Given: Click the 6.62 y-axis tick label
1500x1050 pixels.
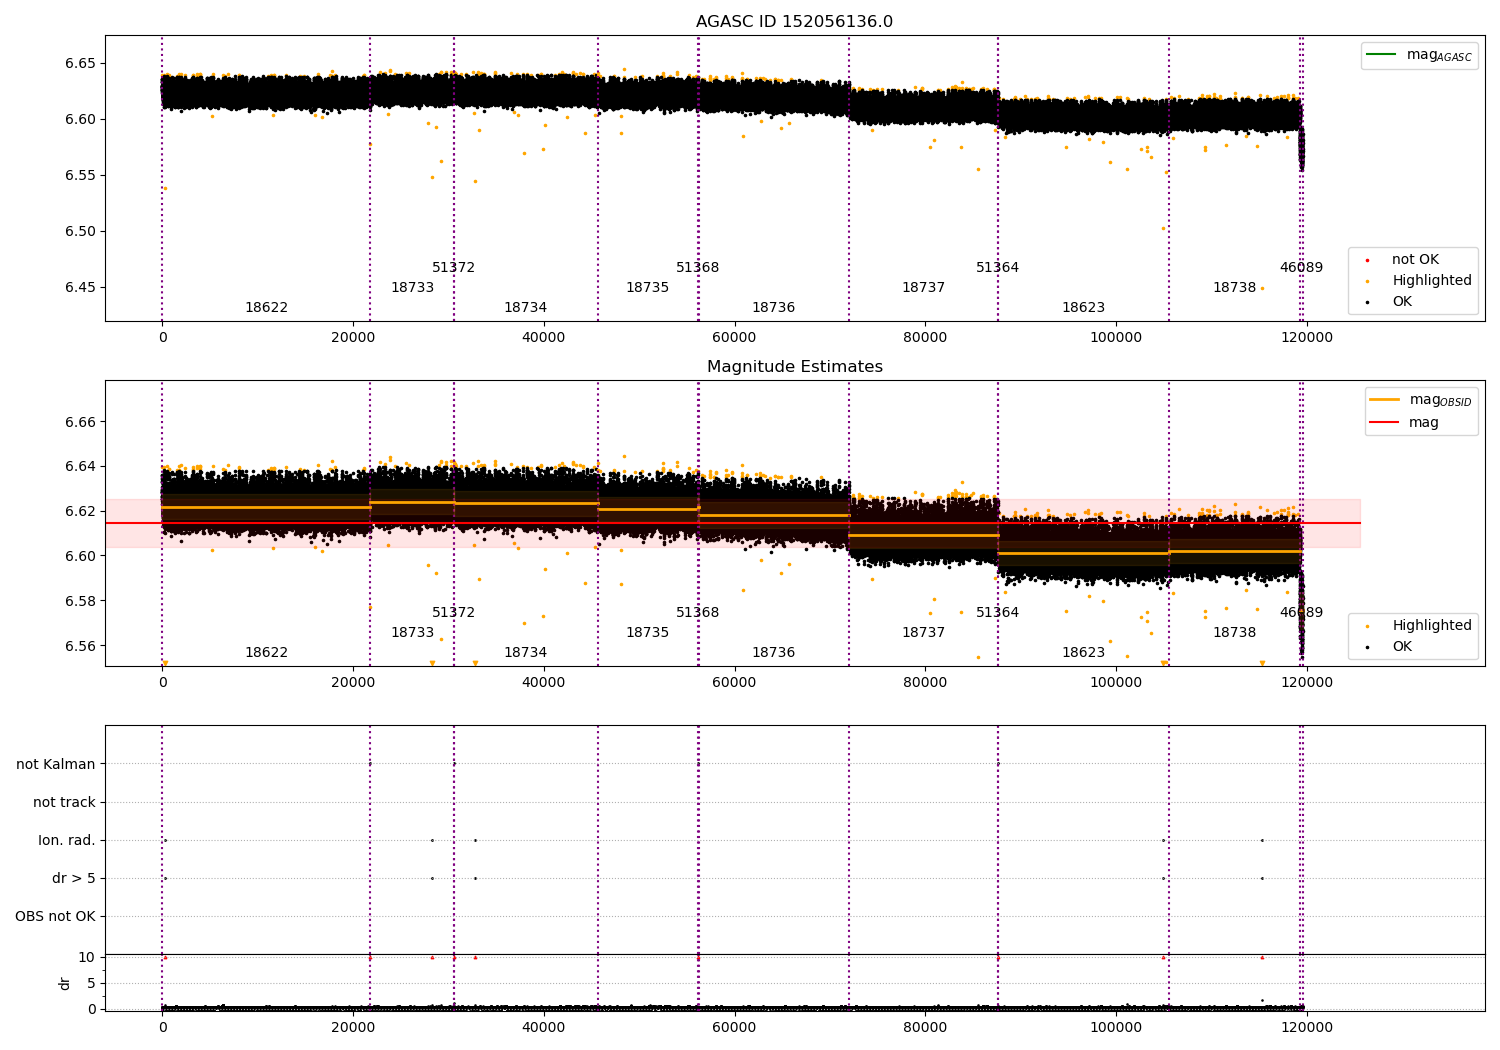Looking at the screenshot, I should click(80, 511).
